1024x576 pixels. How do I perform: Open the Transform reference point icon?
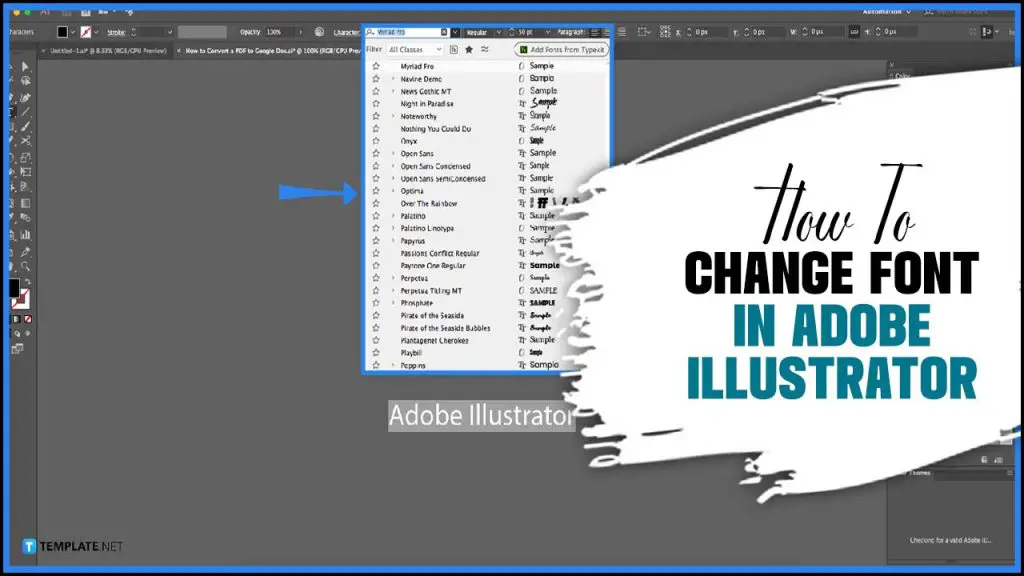tap(665, 31)
